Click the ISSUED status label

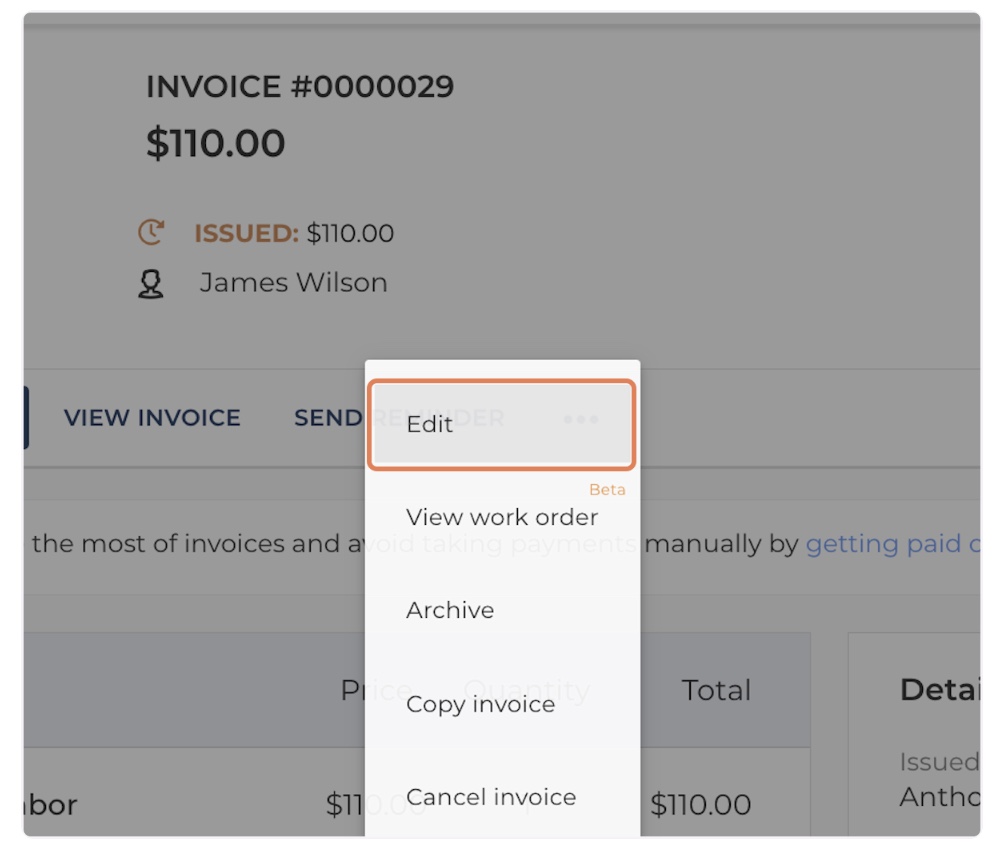click(x=246, y=234)
